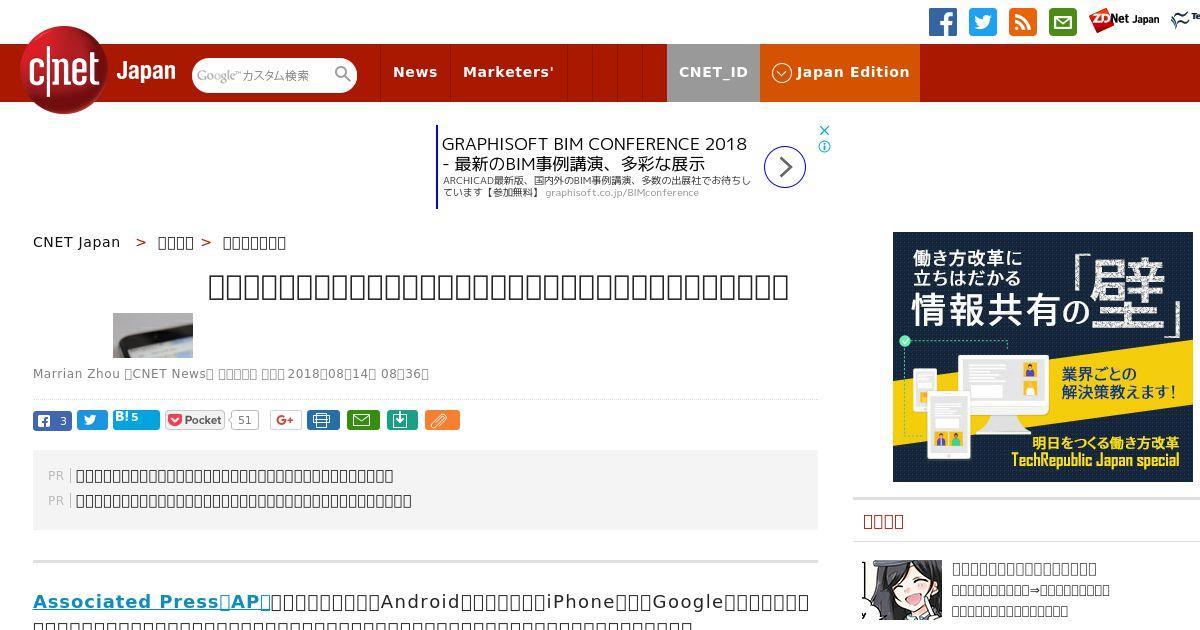The height and width of the screenshot is (630, 1200).
Task: Expand the Japan Edition dropdown
Action: [x=840, y=72]
